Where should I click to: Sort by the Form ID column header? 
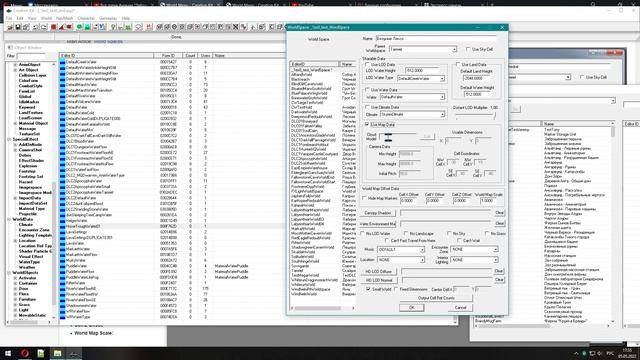click(x=168, y=56)
